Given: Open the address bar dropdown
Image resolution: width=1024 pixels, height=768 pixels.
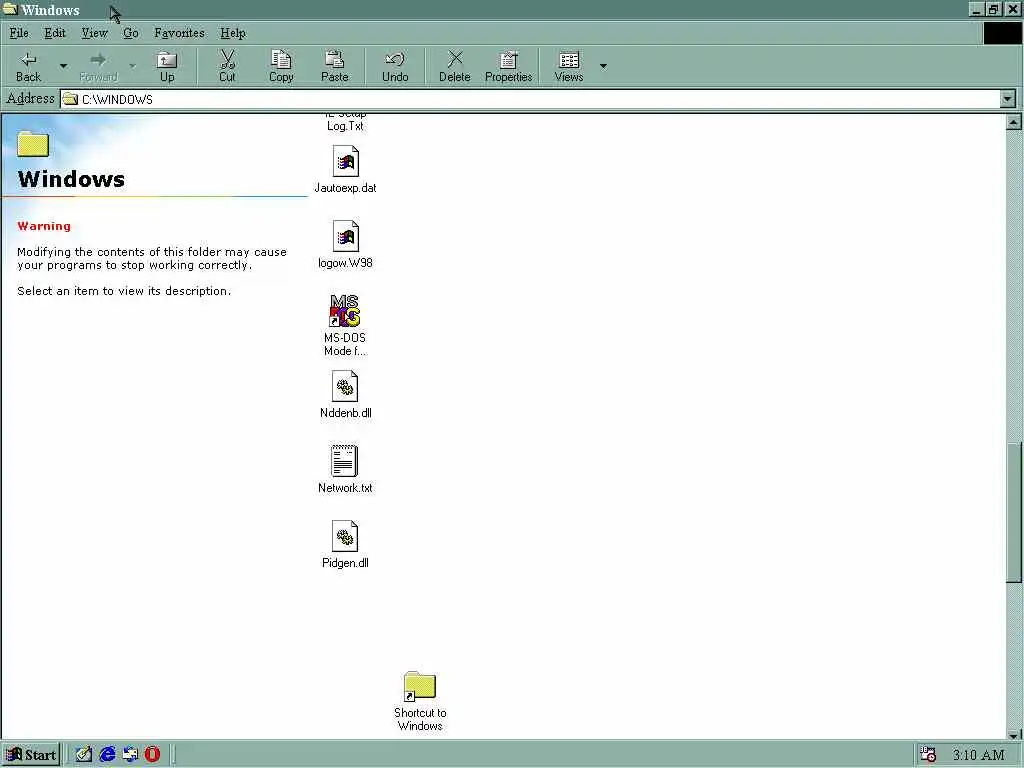Looking at the screenshot, I should point(1008,99).
